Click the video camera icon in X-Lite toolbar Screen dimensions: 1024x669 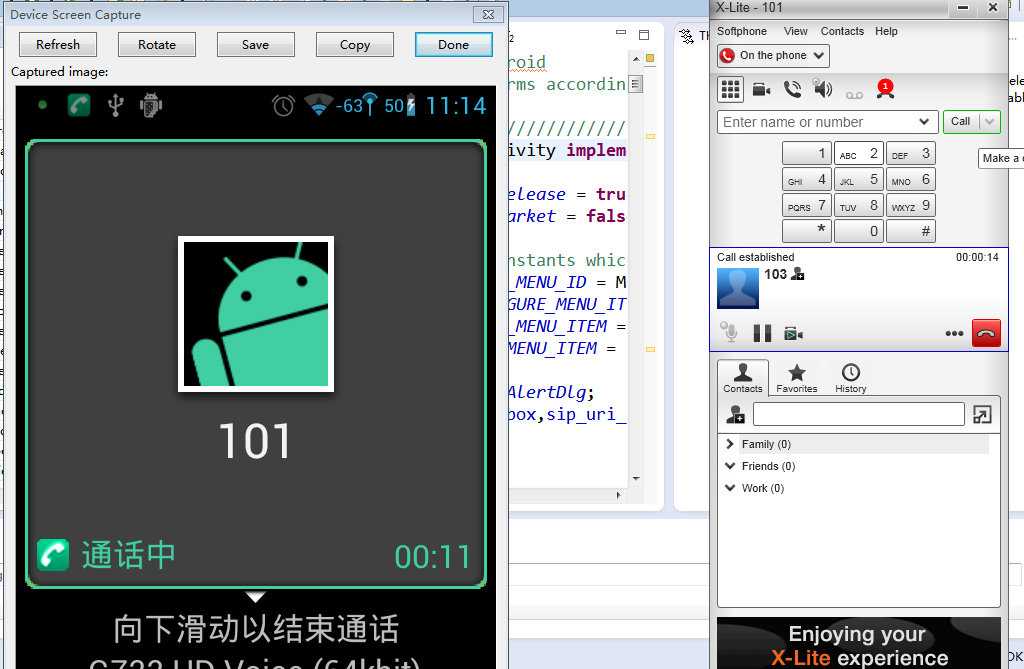click(761, 90)
